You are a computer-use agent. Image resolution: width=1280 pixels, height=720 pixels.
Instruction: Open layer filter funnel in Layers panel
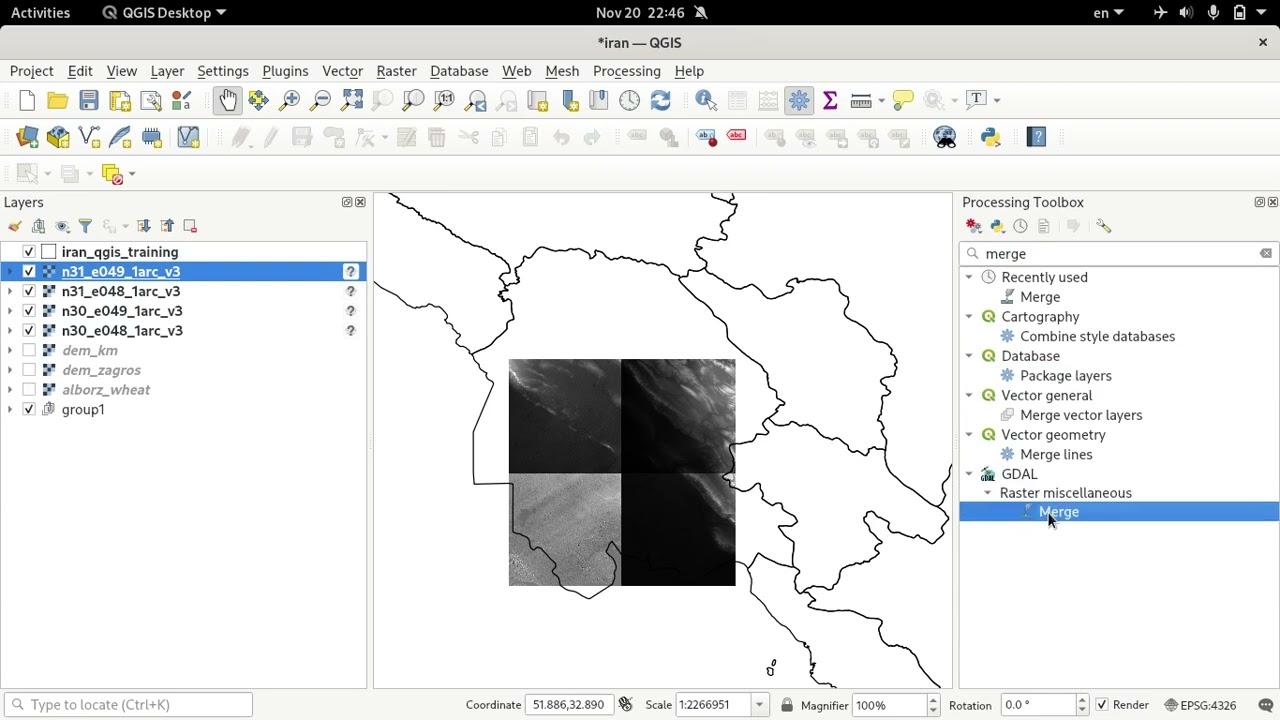[85, 226]
